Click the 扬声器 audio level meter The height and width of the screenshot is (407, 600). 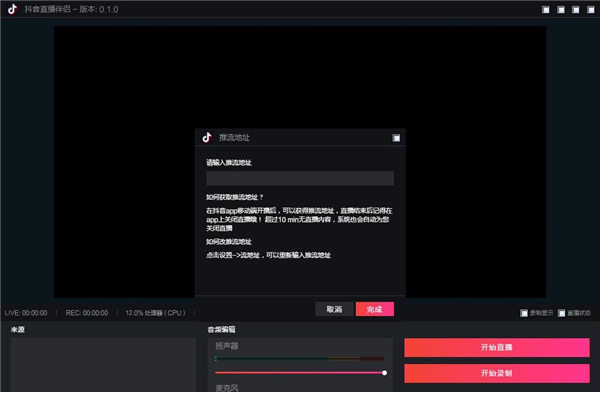click(x=300, y=359)
